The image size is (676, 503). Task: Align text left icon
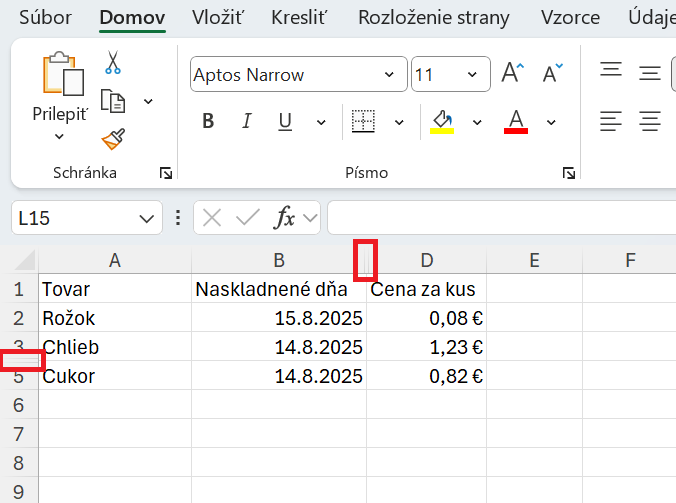(611, 121)
